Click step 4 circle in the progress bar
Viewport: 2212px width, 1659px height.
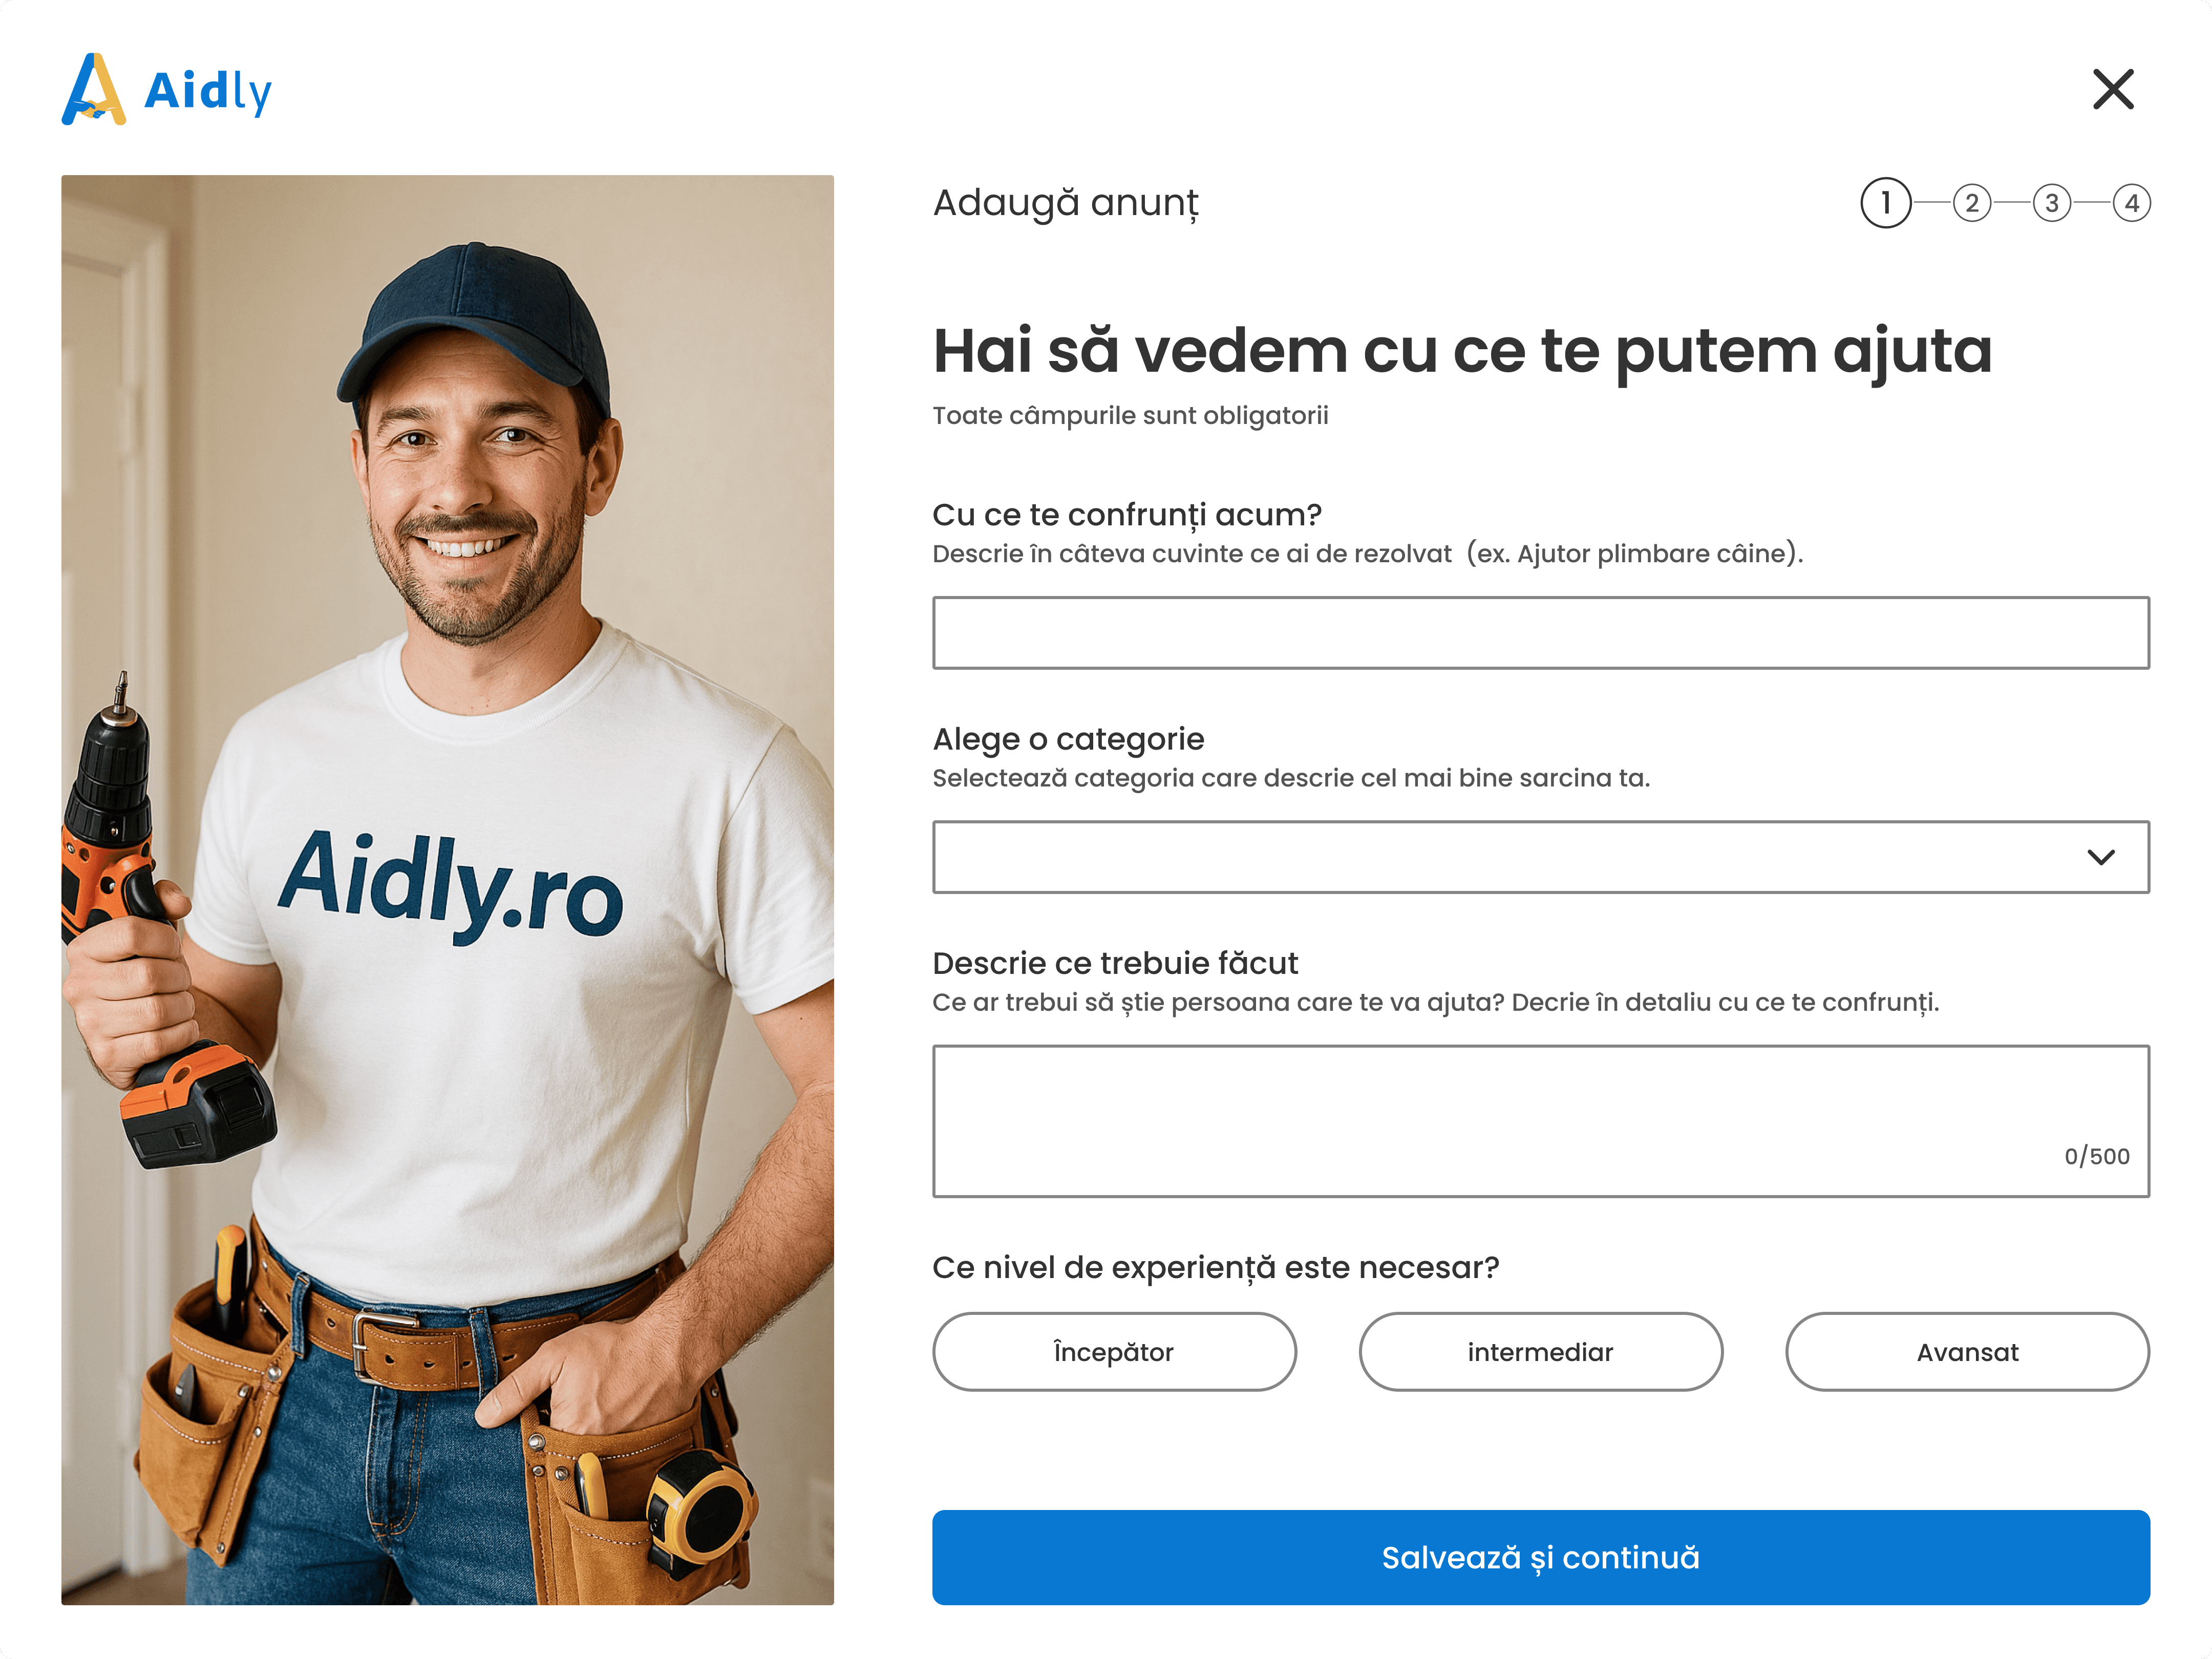2134,203
